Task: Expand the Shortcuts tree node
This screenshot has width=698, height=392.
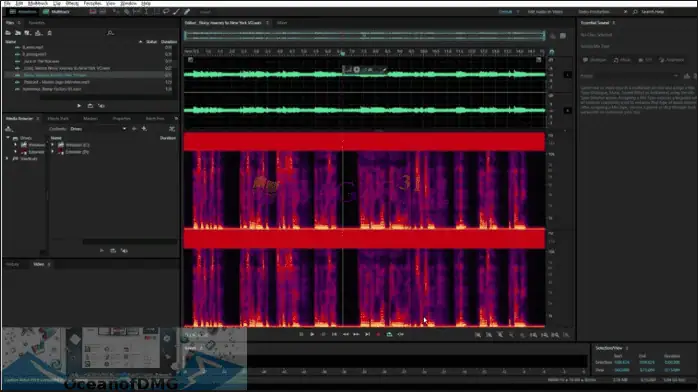Action: pos(7,158)
